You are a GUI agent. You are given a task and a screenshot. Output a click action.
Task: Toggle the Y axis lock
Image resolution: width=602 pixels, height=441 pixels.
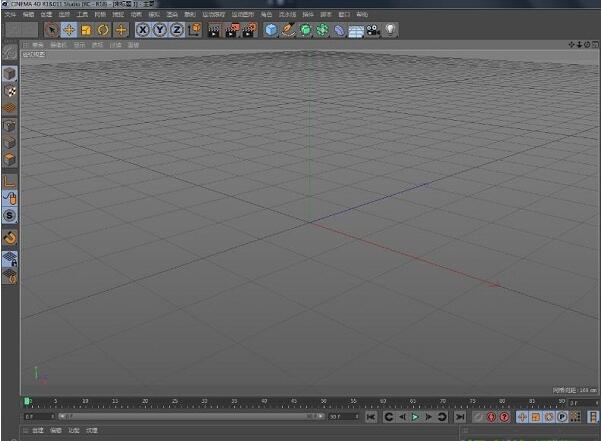coord(160,30)
